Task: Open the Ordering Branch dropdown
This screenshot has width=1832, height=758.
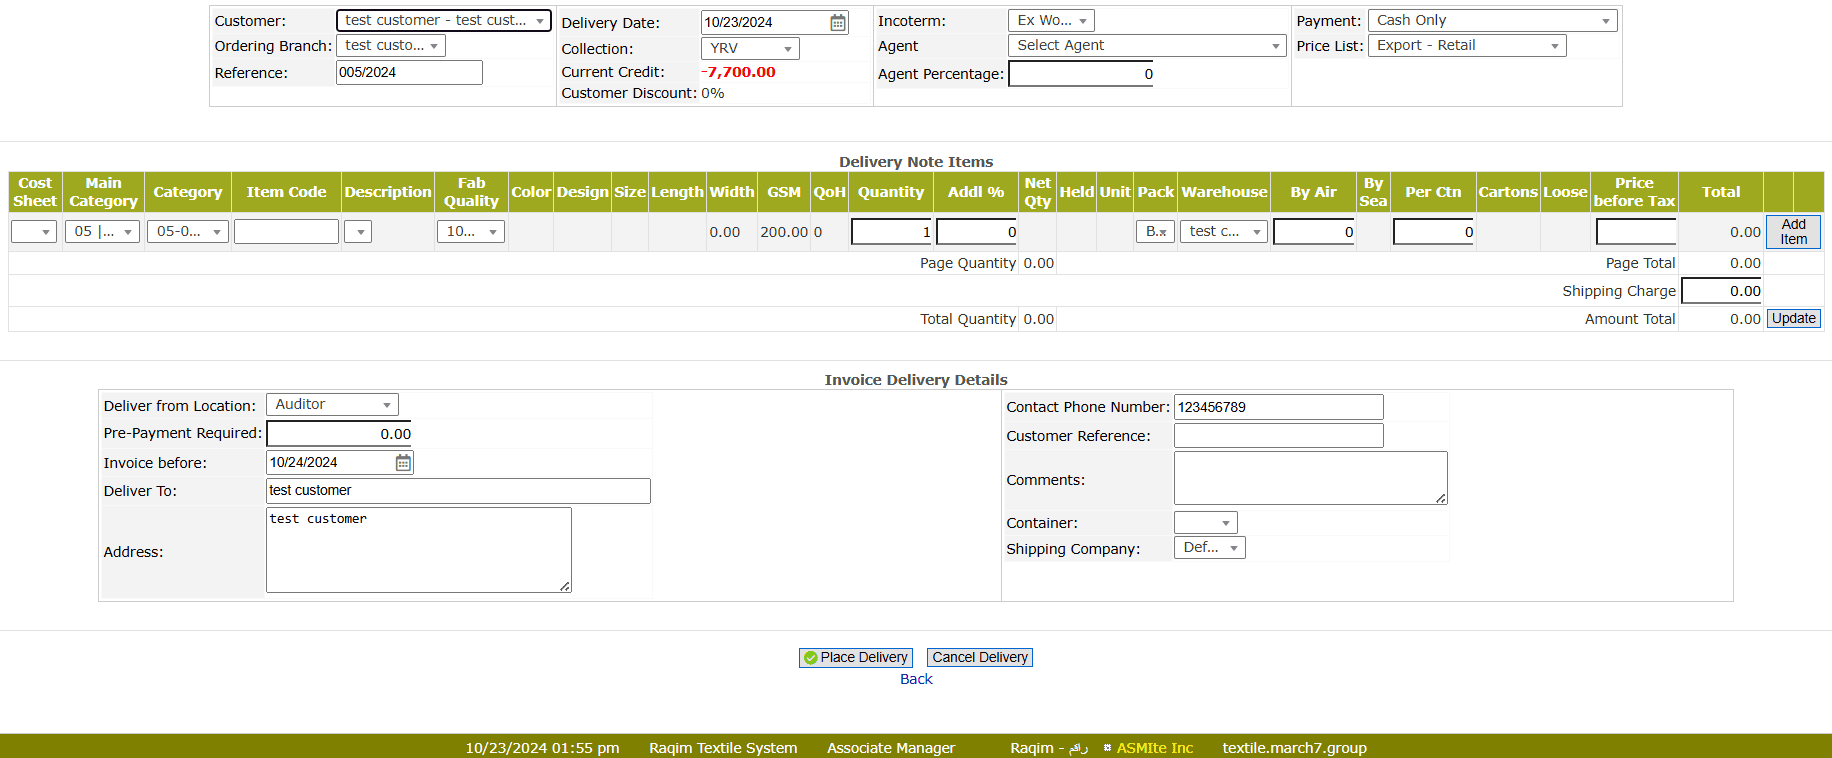Action: [391, 46]
